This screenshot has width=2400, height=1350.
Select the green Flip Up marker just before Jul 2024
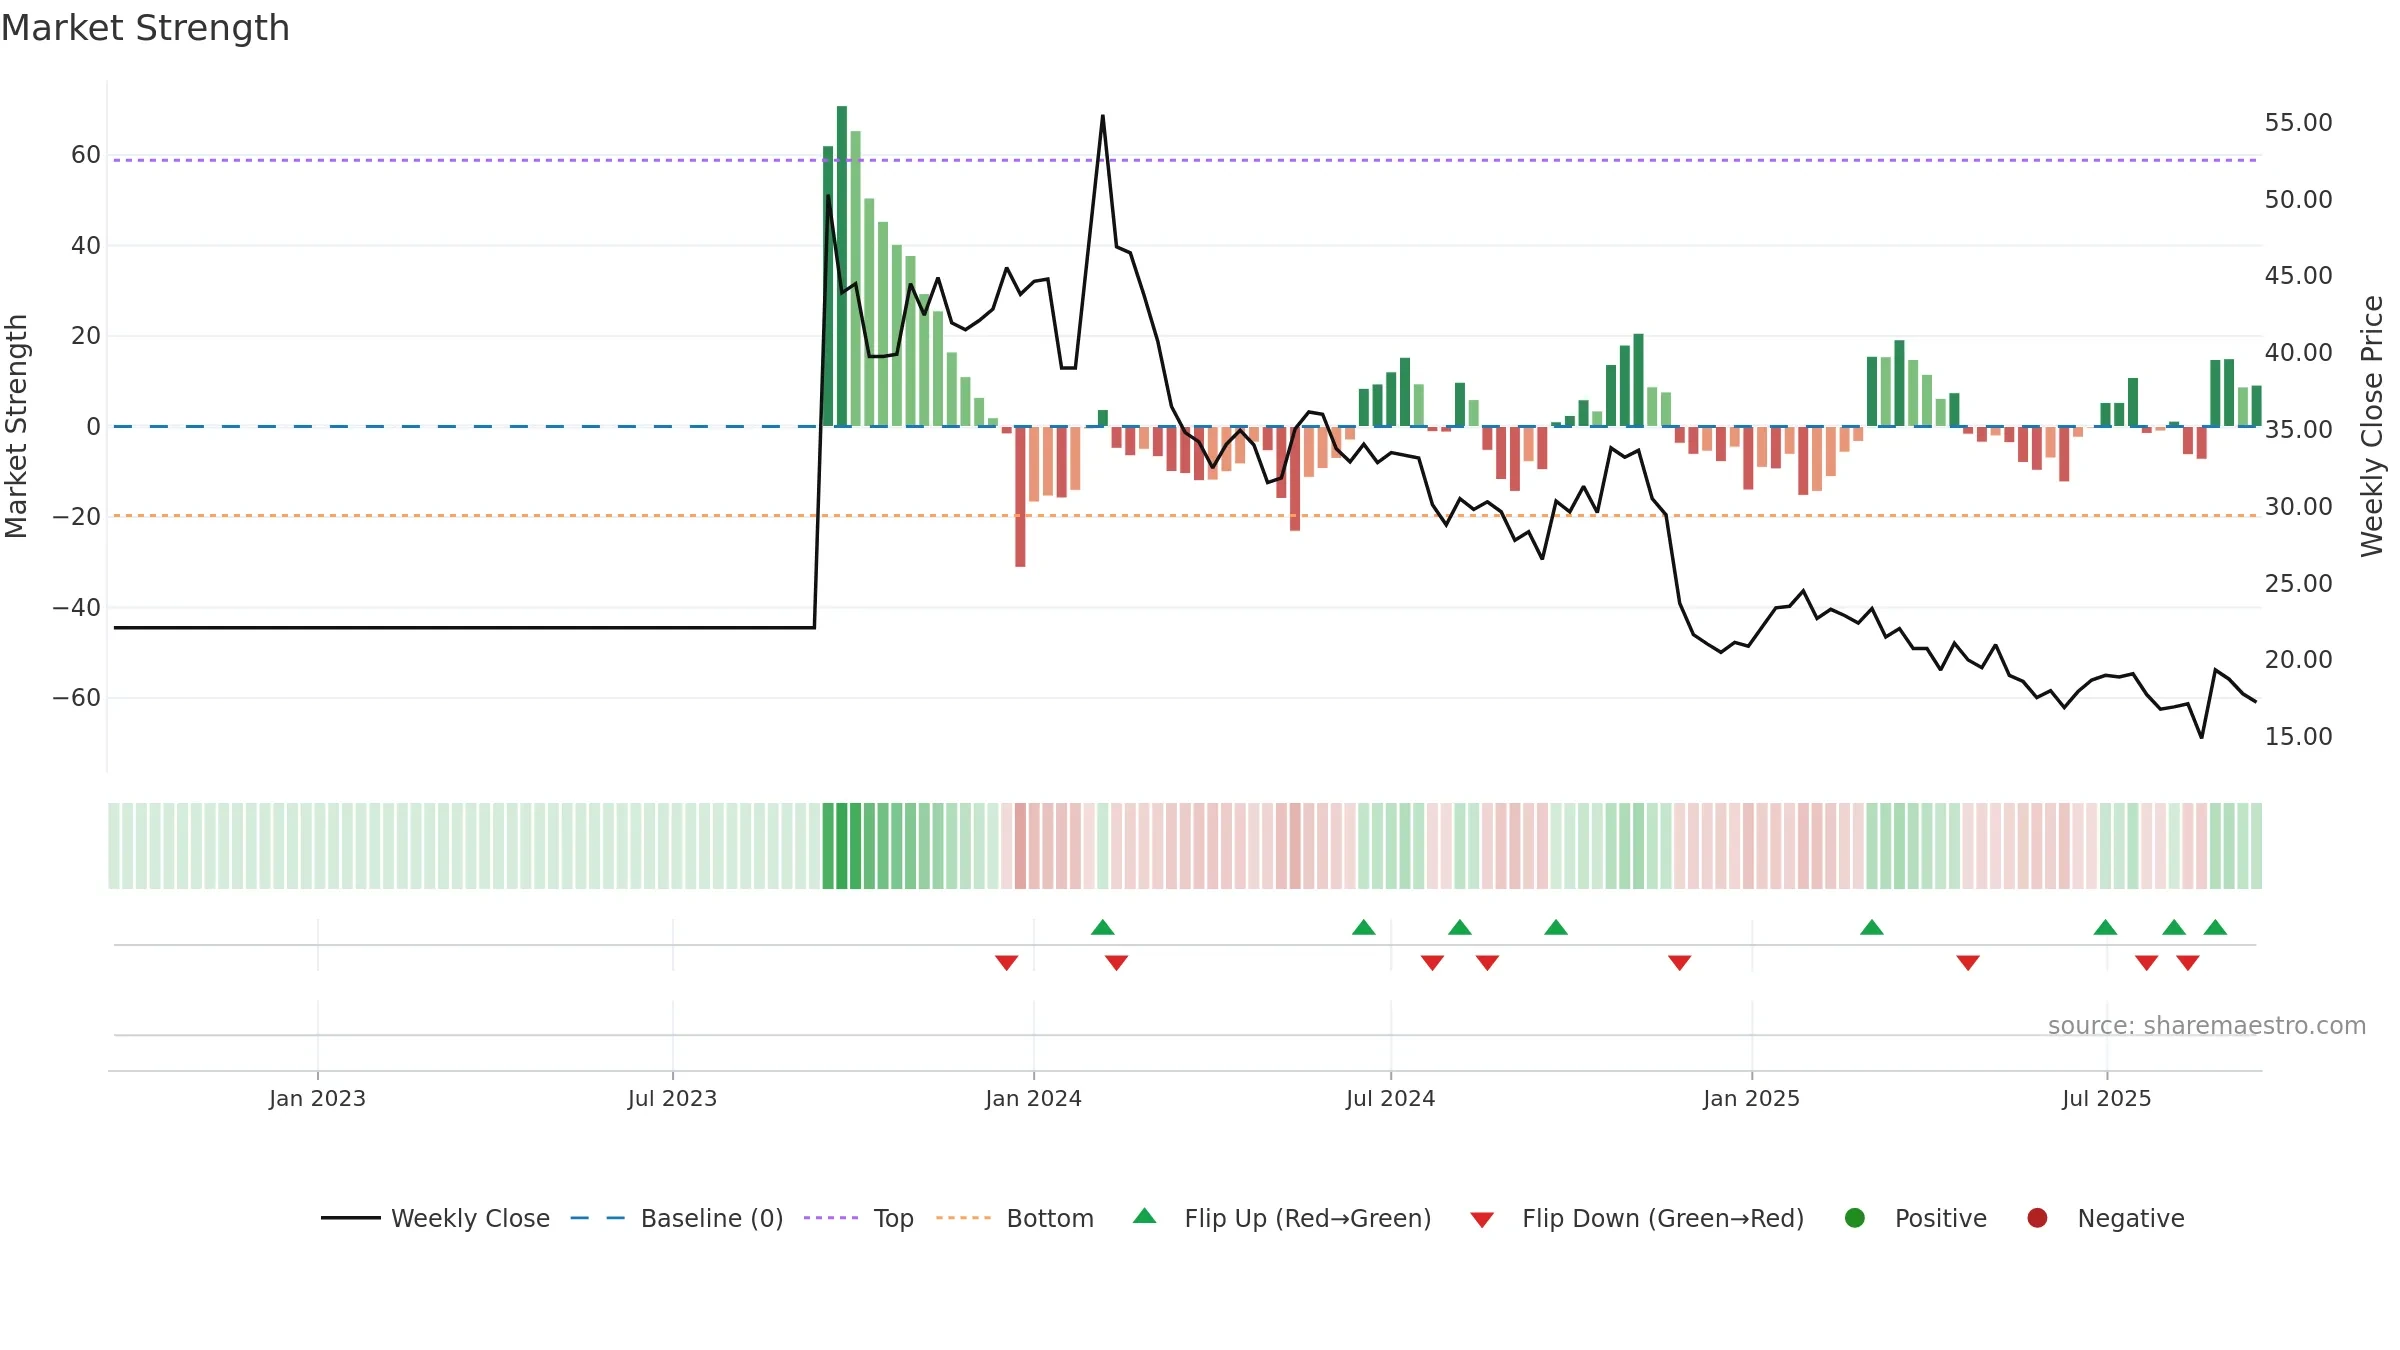[1364, 927]
